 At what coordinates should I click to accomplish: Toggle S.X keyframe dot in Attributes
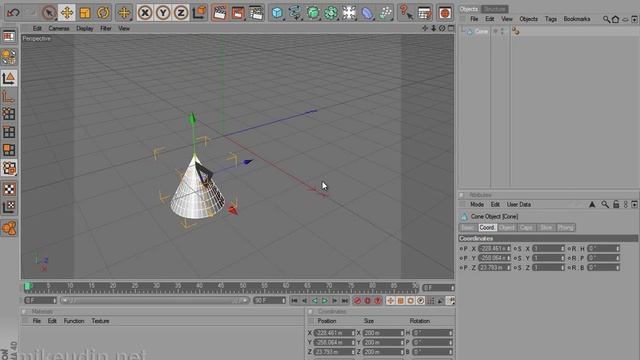coord(515,249)
